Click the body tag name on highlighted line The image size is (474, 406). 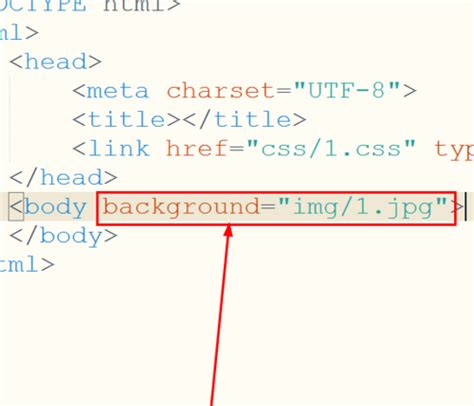[56, 207]
